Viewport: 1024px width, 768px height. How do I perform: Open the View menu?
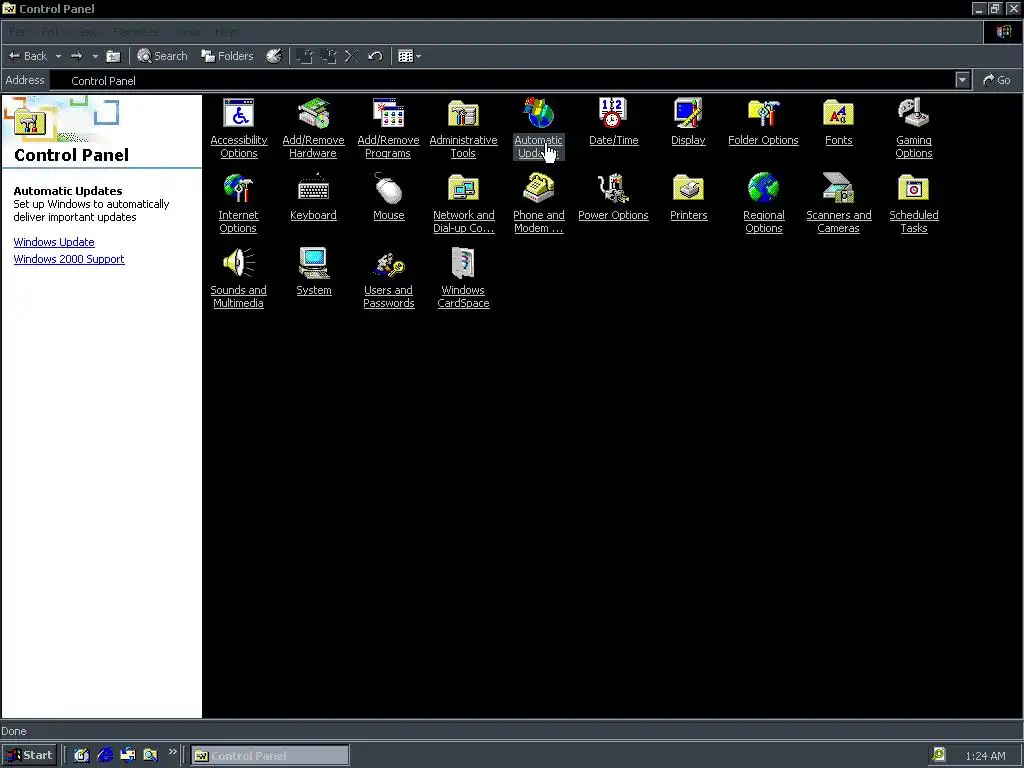(88, 32)
